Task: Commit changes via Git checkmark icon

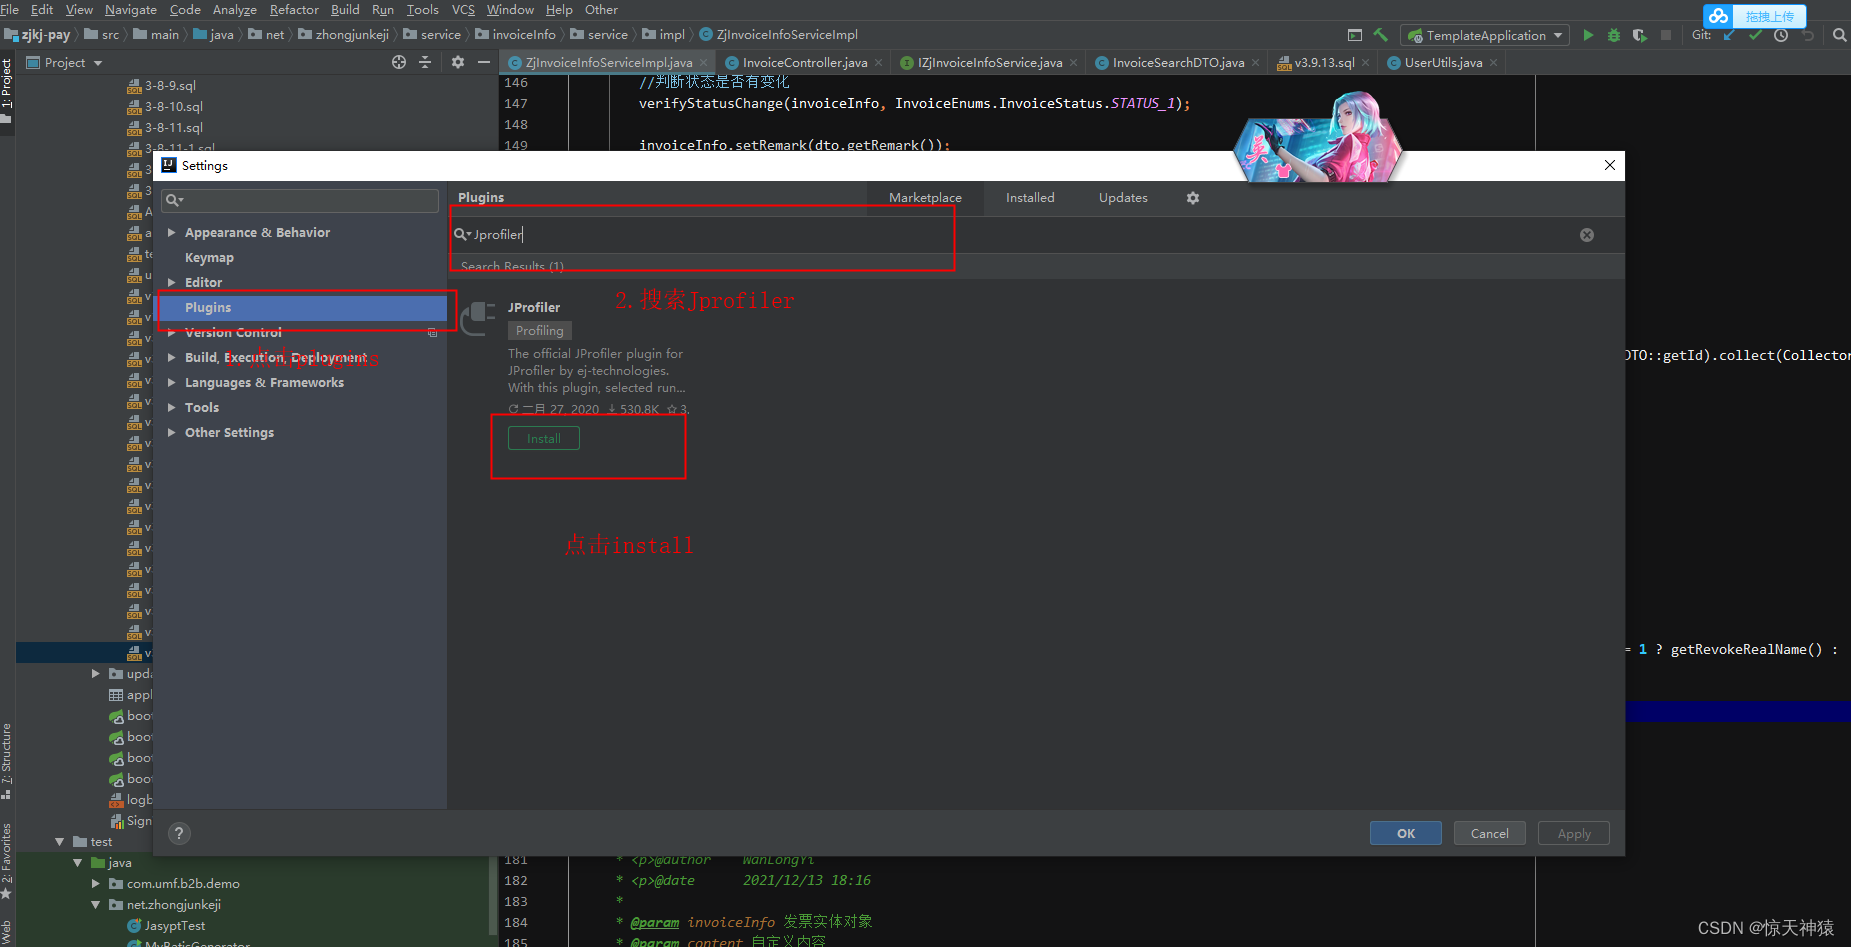Action: [1755, 35]
